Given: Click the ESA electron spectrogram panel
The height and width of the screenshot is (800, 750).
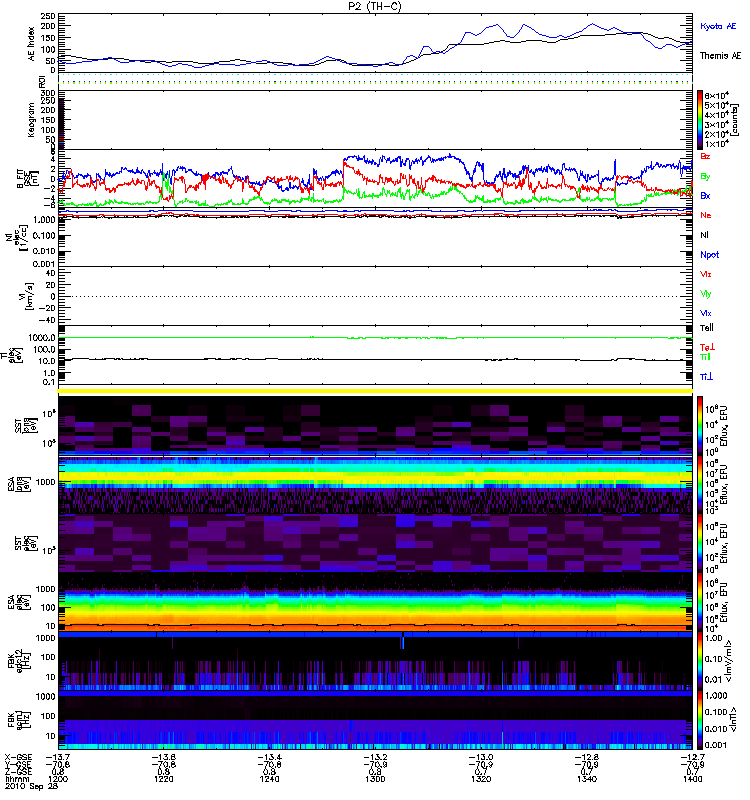Looking at the screenshot, I should click(x=376, y=602).
